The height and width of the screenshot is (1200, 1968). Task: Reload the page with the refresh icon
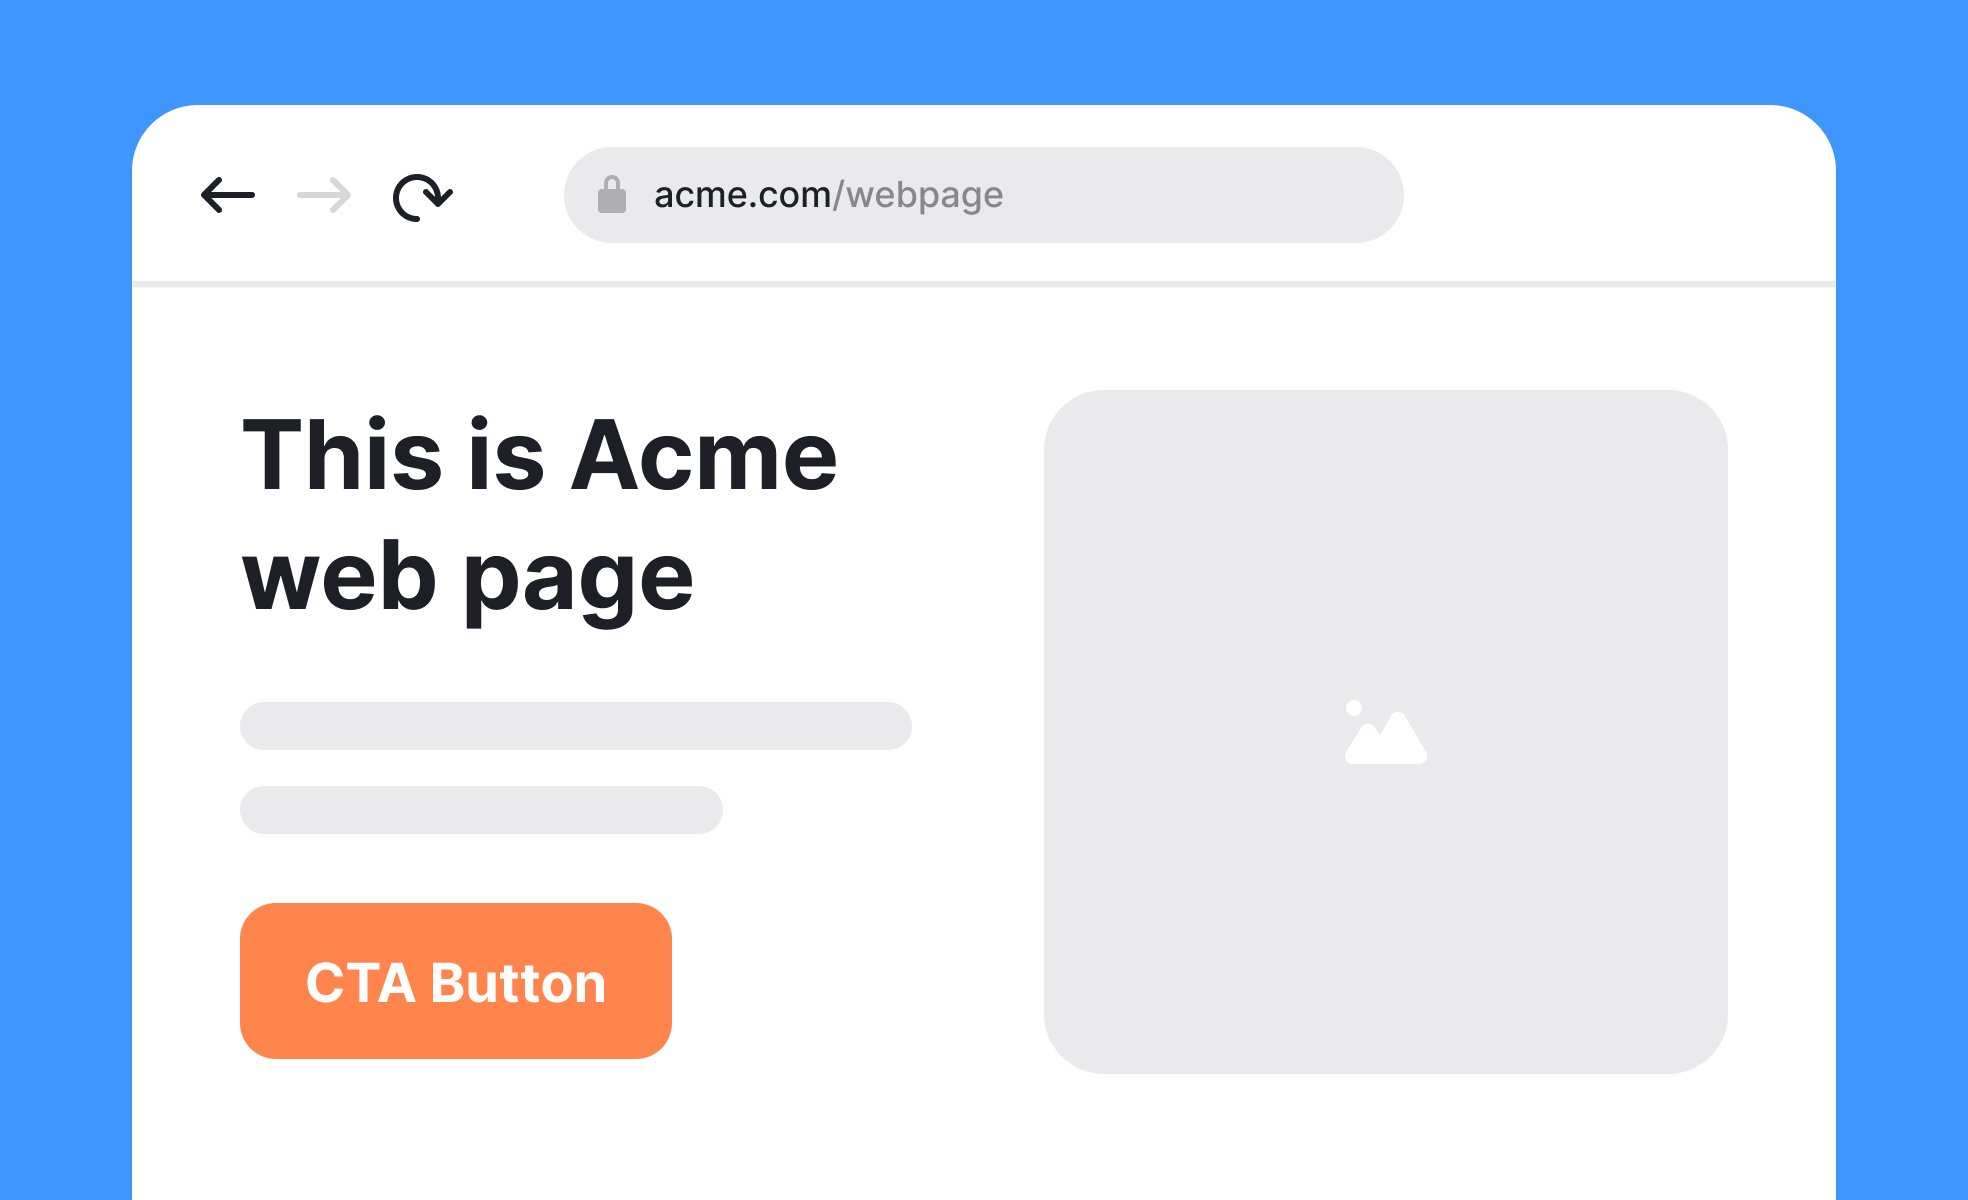422,196
